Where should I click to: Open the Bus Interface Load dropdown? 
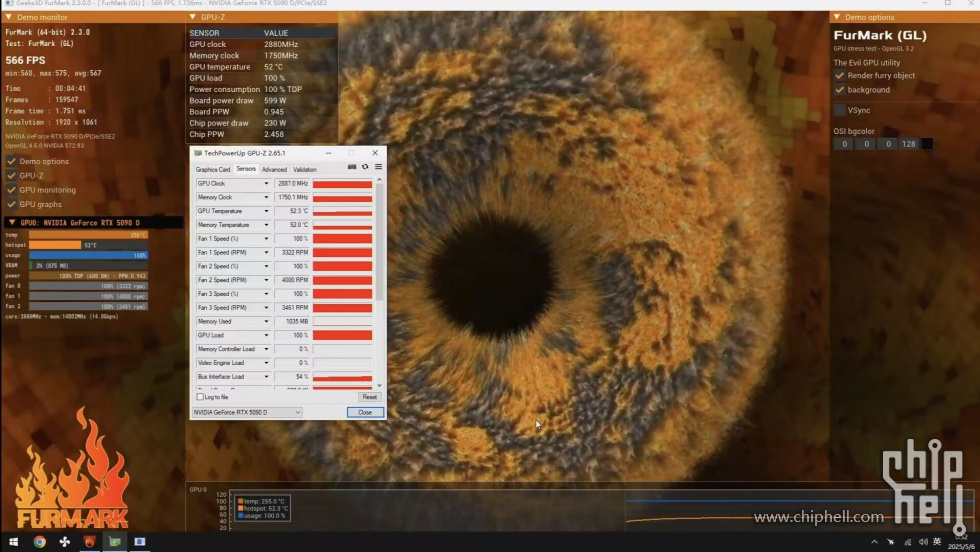[x=266, y=377]
